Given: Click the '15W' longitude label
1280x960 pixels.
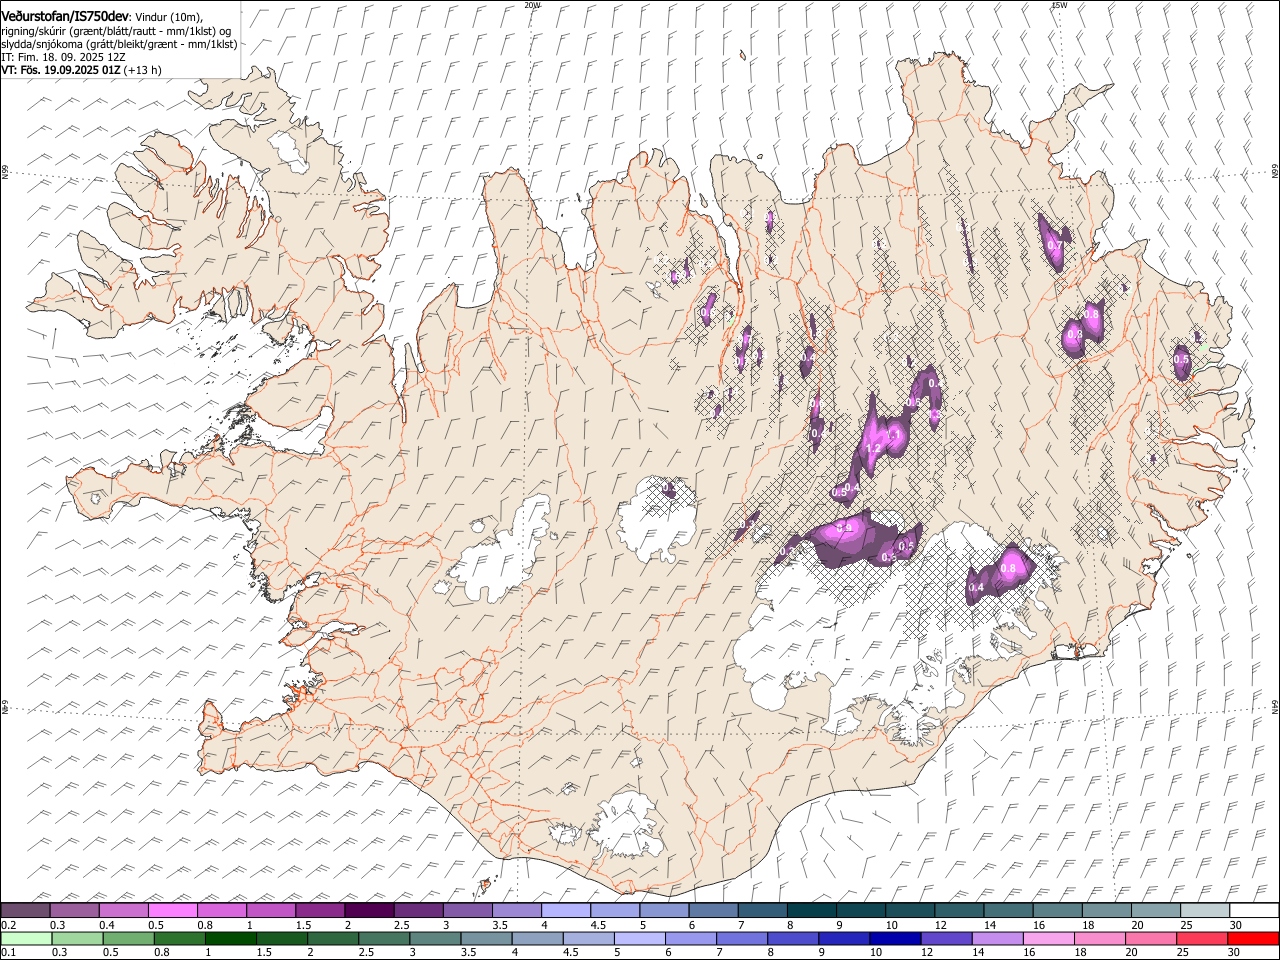Looking at the screenshot, I should (1059, 5).
